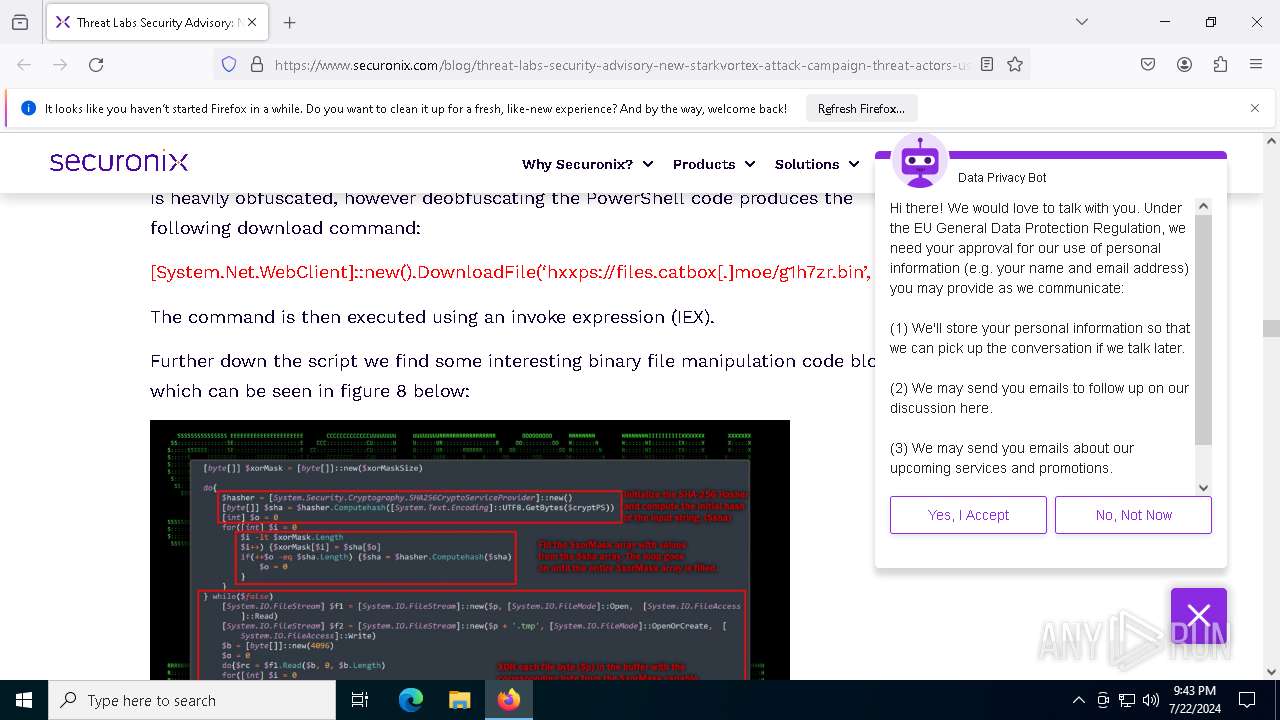Click the page scrollbar down arrow

tap(1271, 672)
